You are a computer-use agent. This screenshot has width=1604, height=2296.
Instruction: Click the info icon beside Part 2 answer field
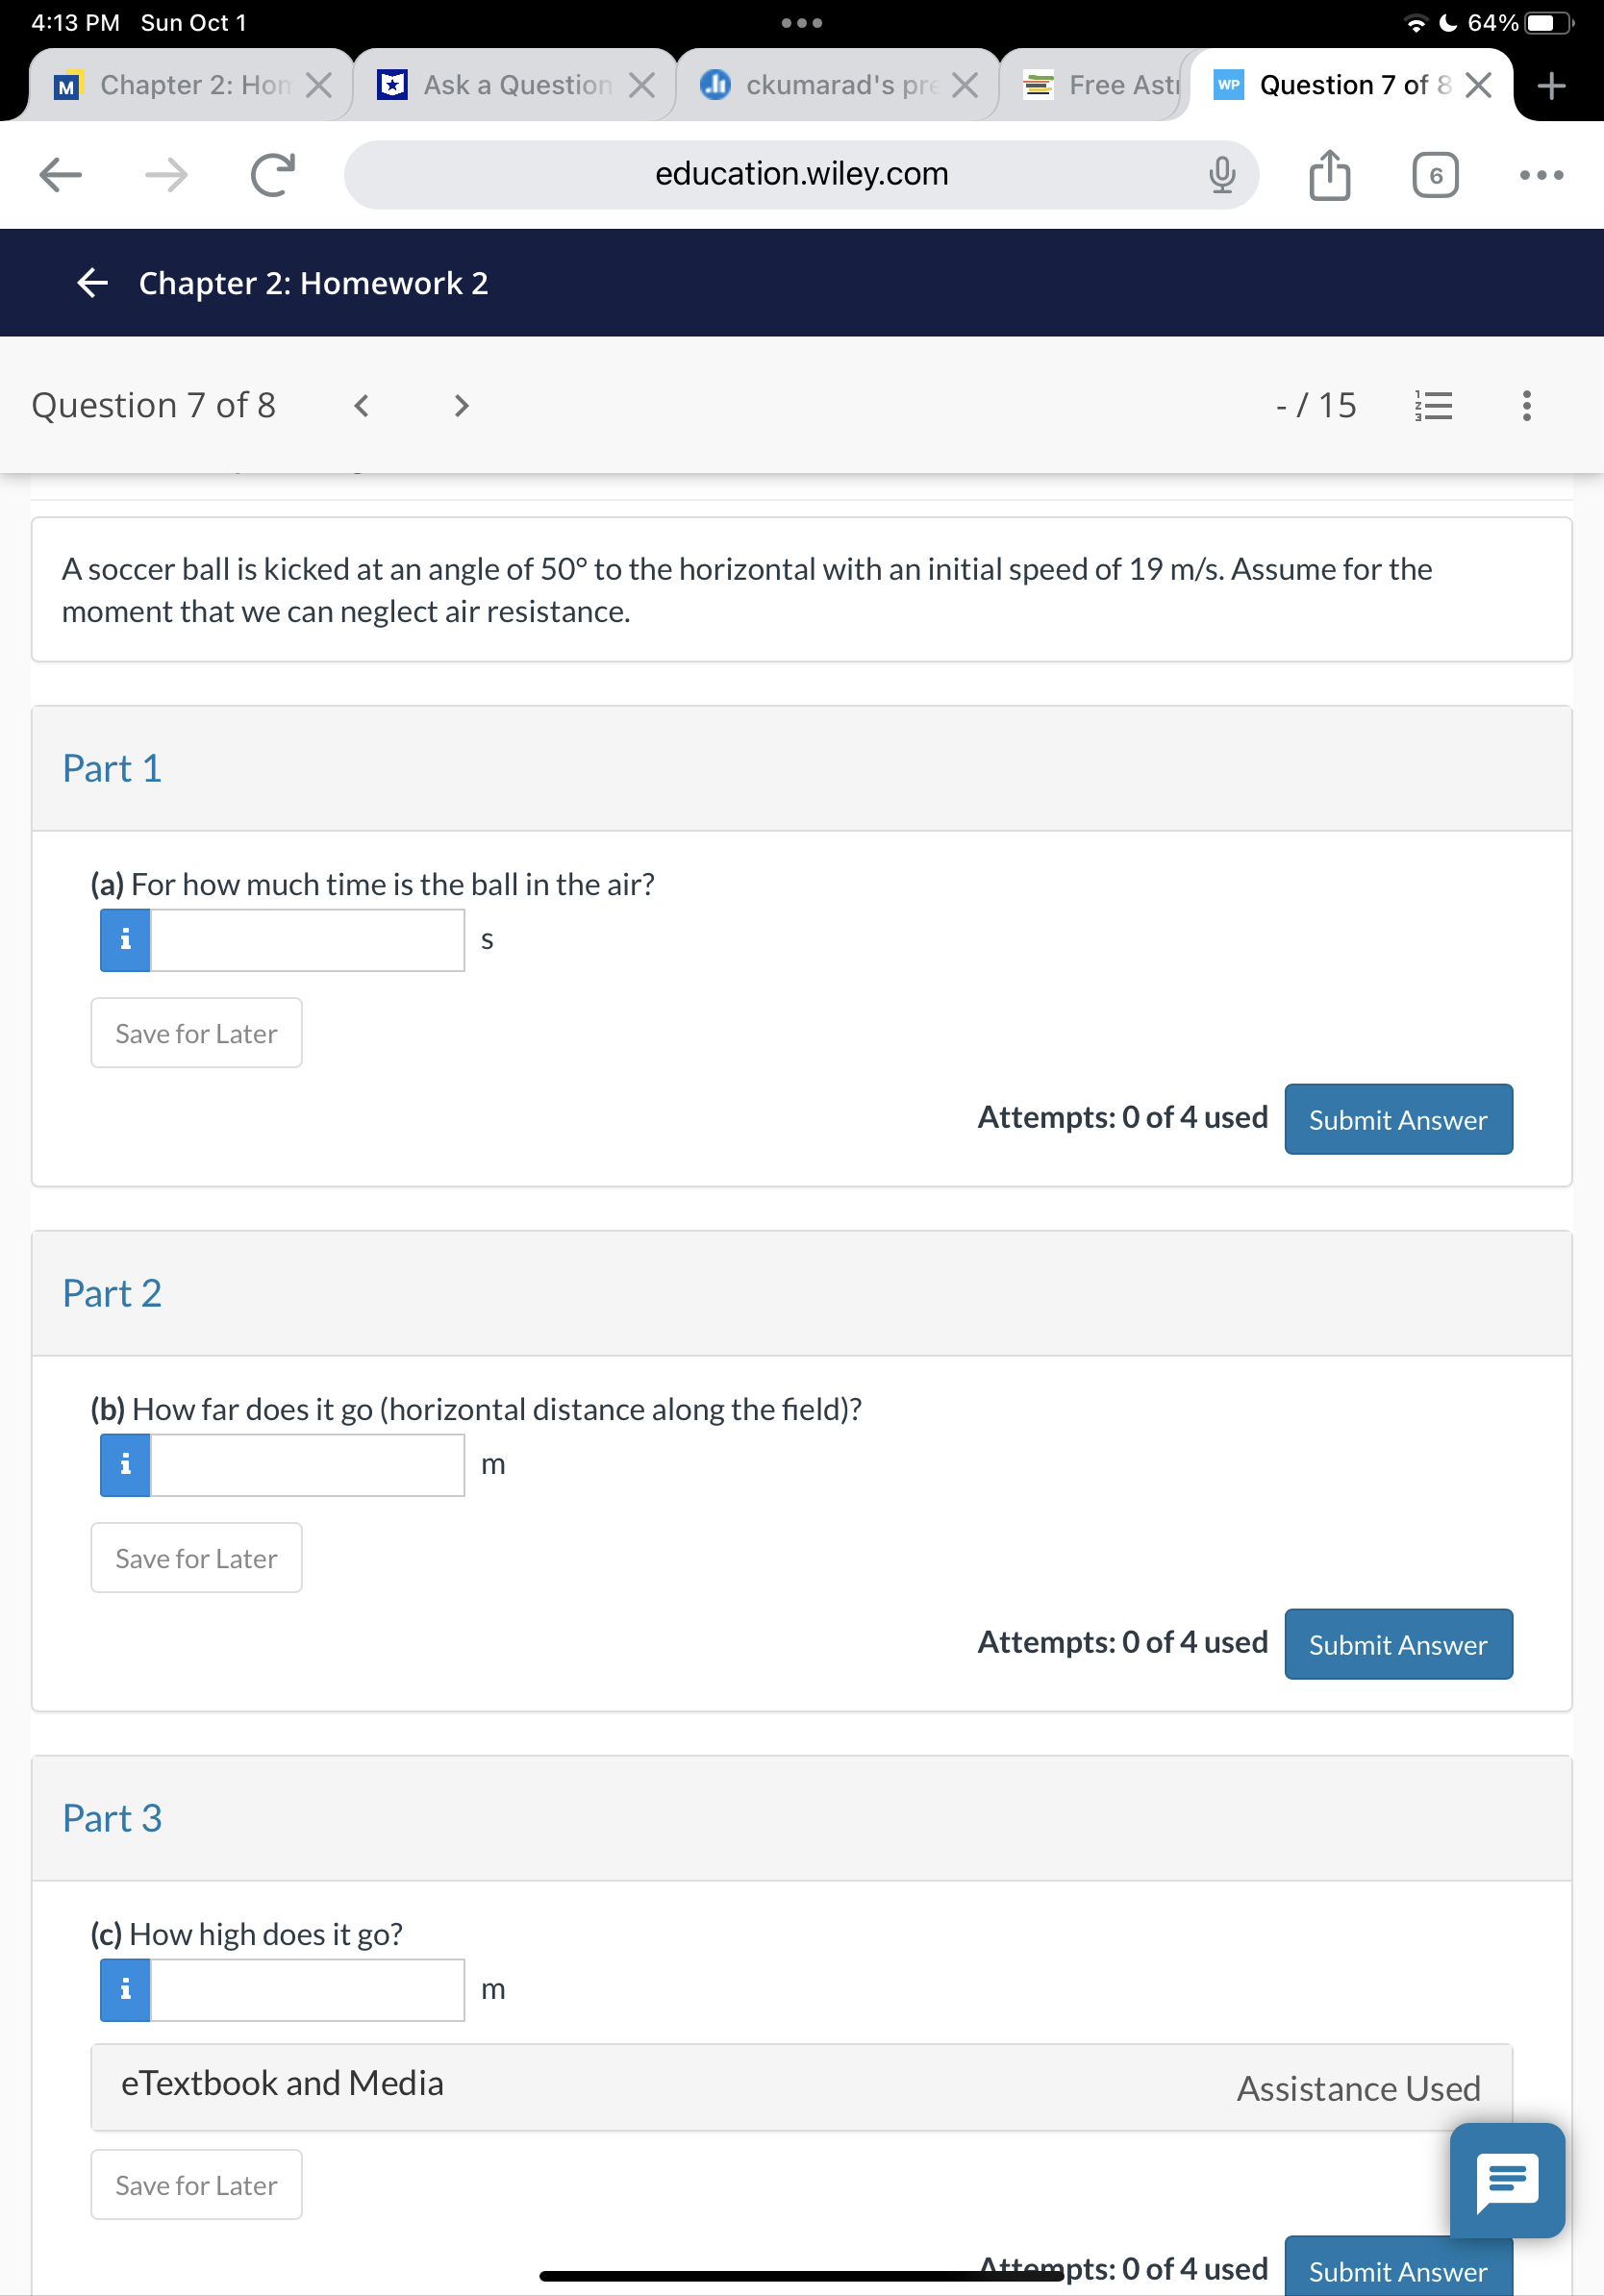click(124, 1463)
